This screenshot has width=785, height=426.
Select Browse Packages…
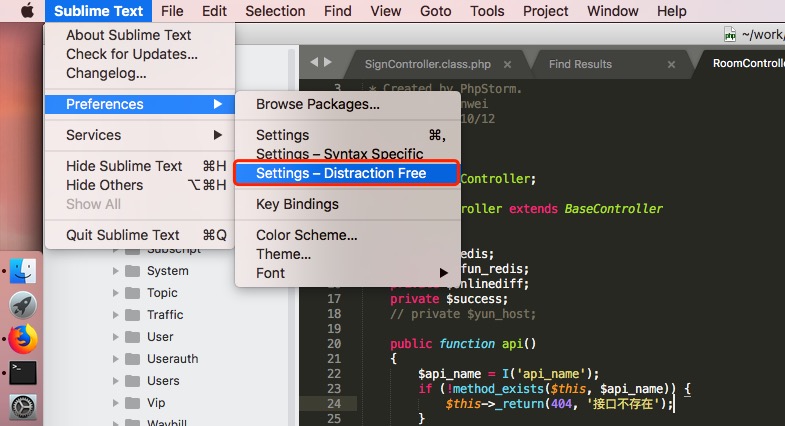[x=348, y=104]
